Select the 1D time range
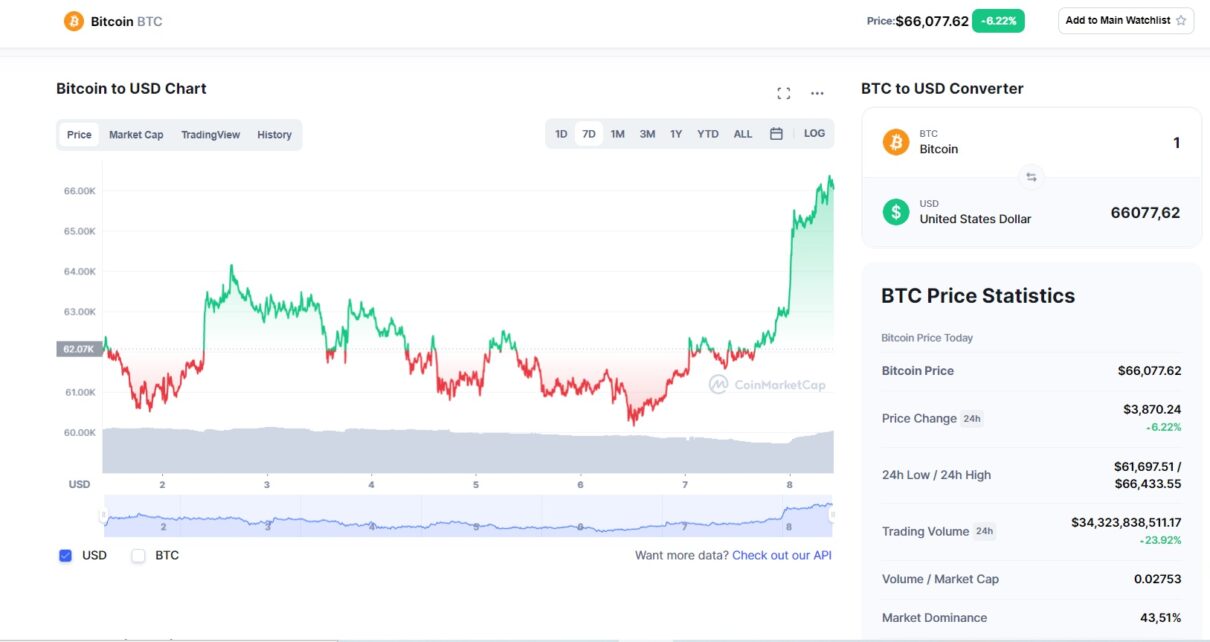The width and height of the screenshot is (1210, 642). 561,134
